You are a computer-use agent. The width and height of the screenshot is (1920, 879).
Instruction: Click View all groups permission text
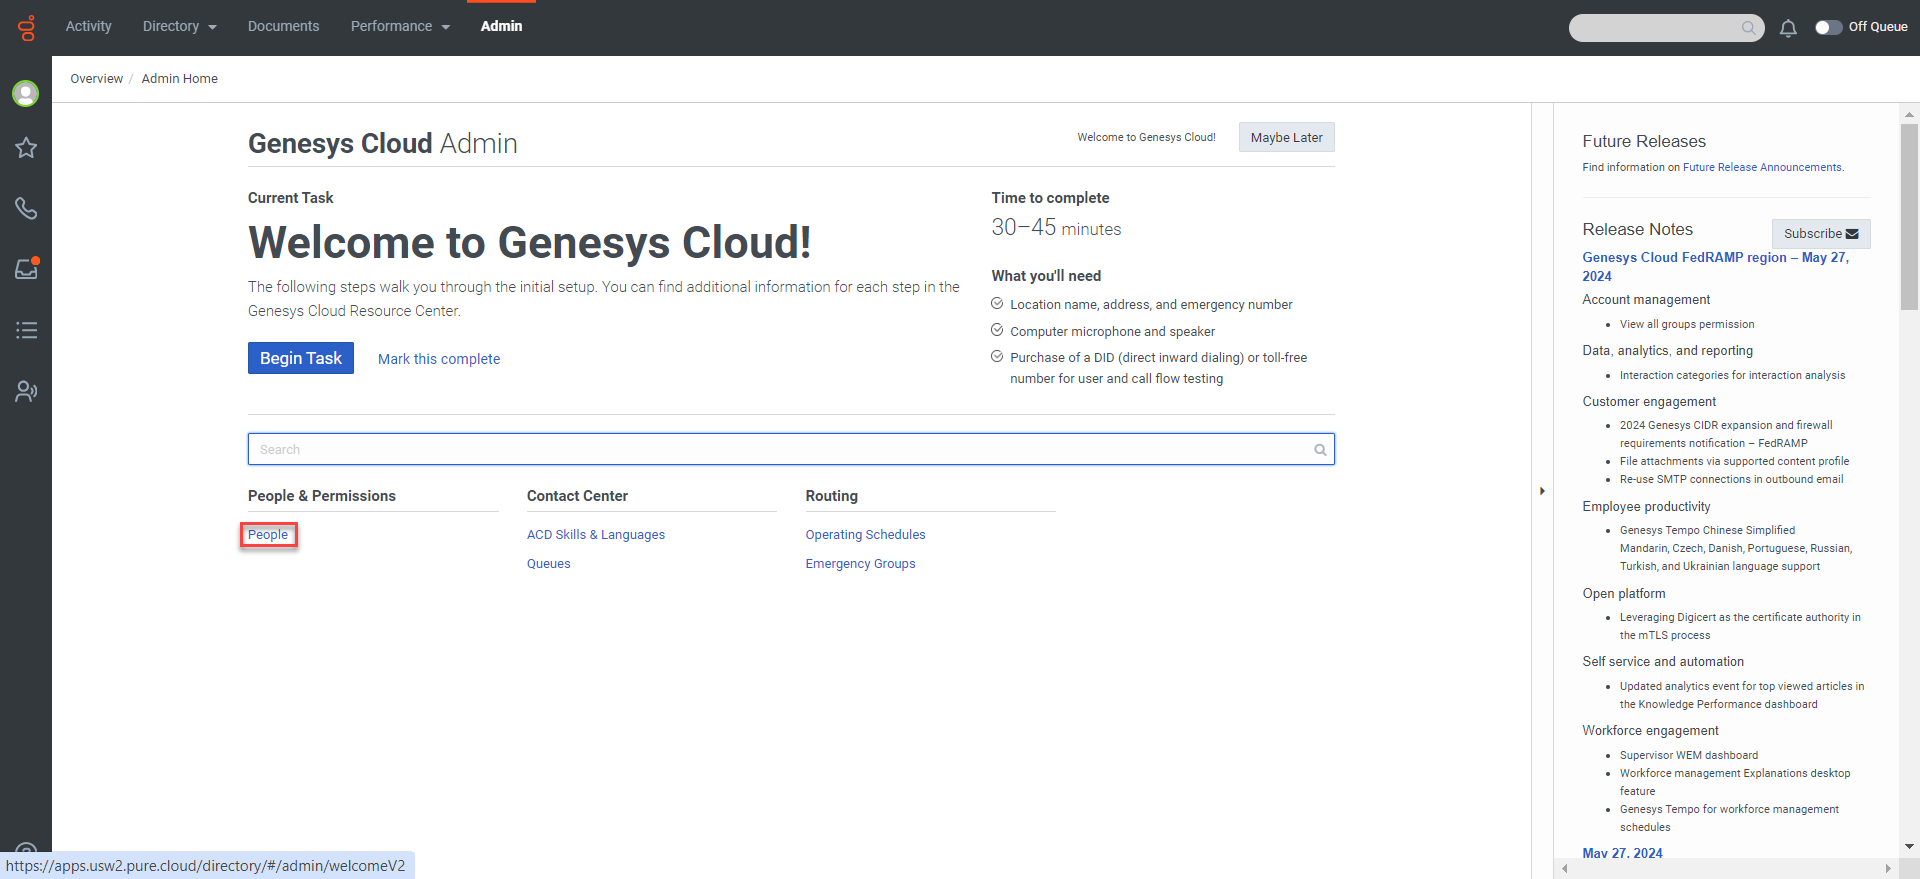[1687, 324]
